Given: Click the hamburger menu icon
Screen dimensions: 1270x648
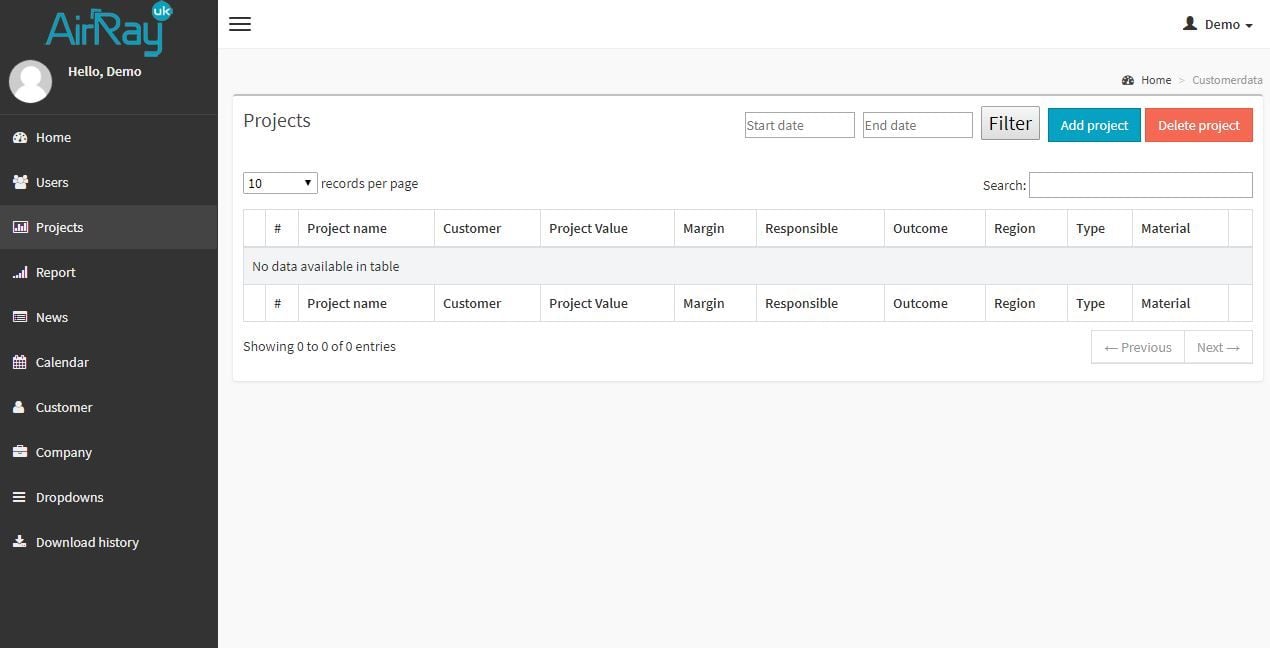Looking at the screenshot, I should point(240,24).
